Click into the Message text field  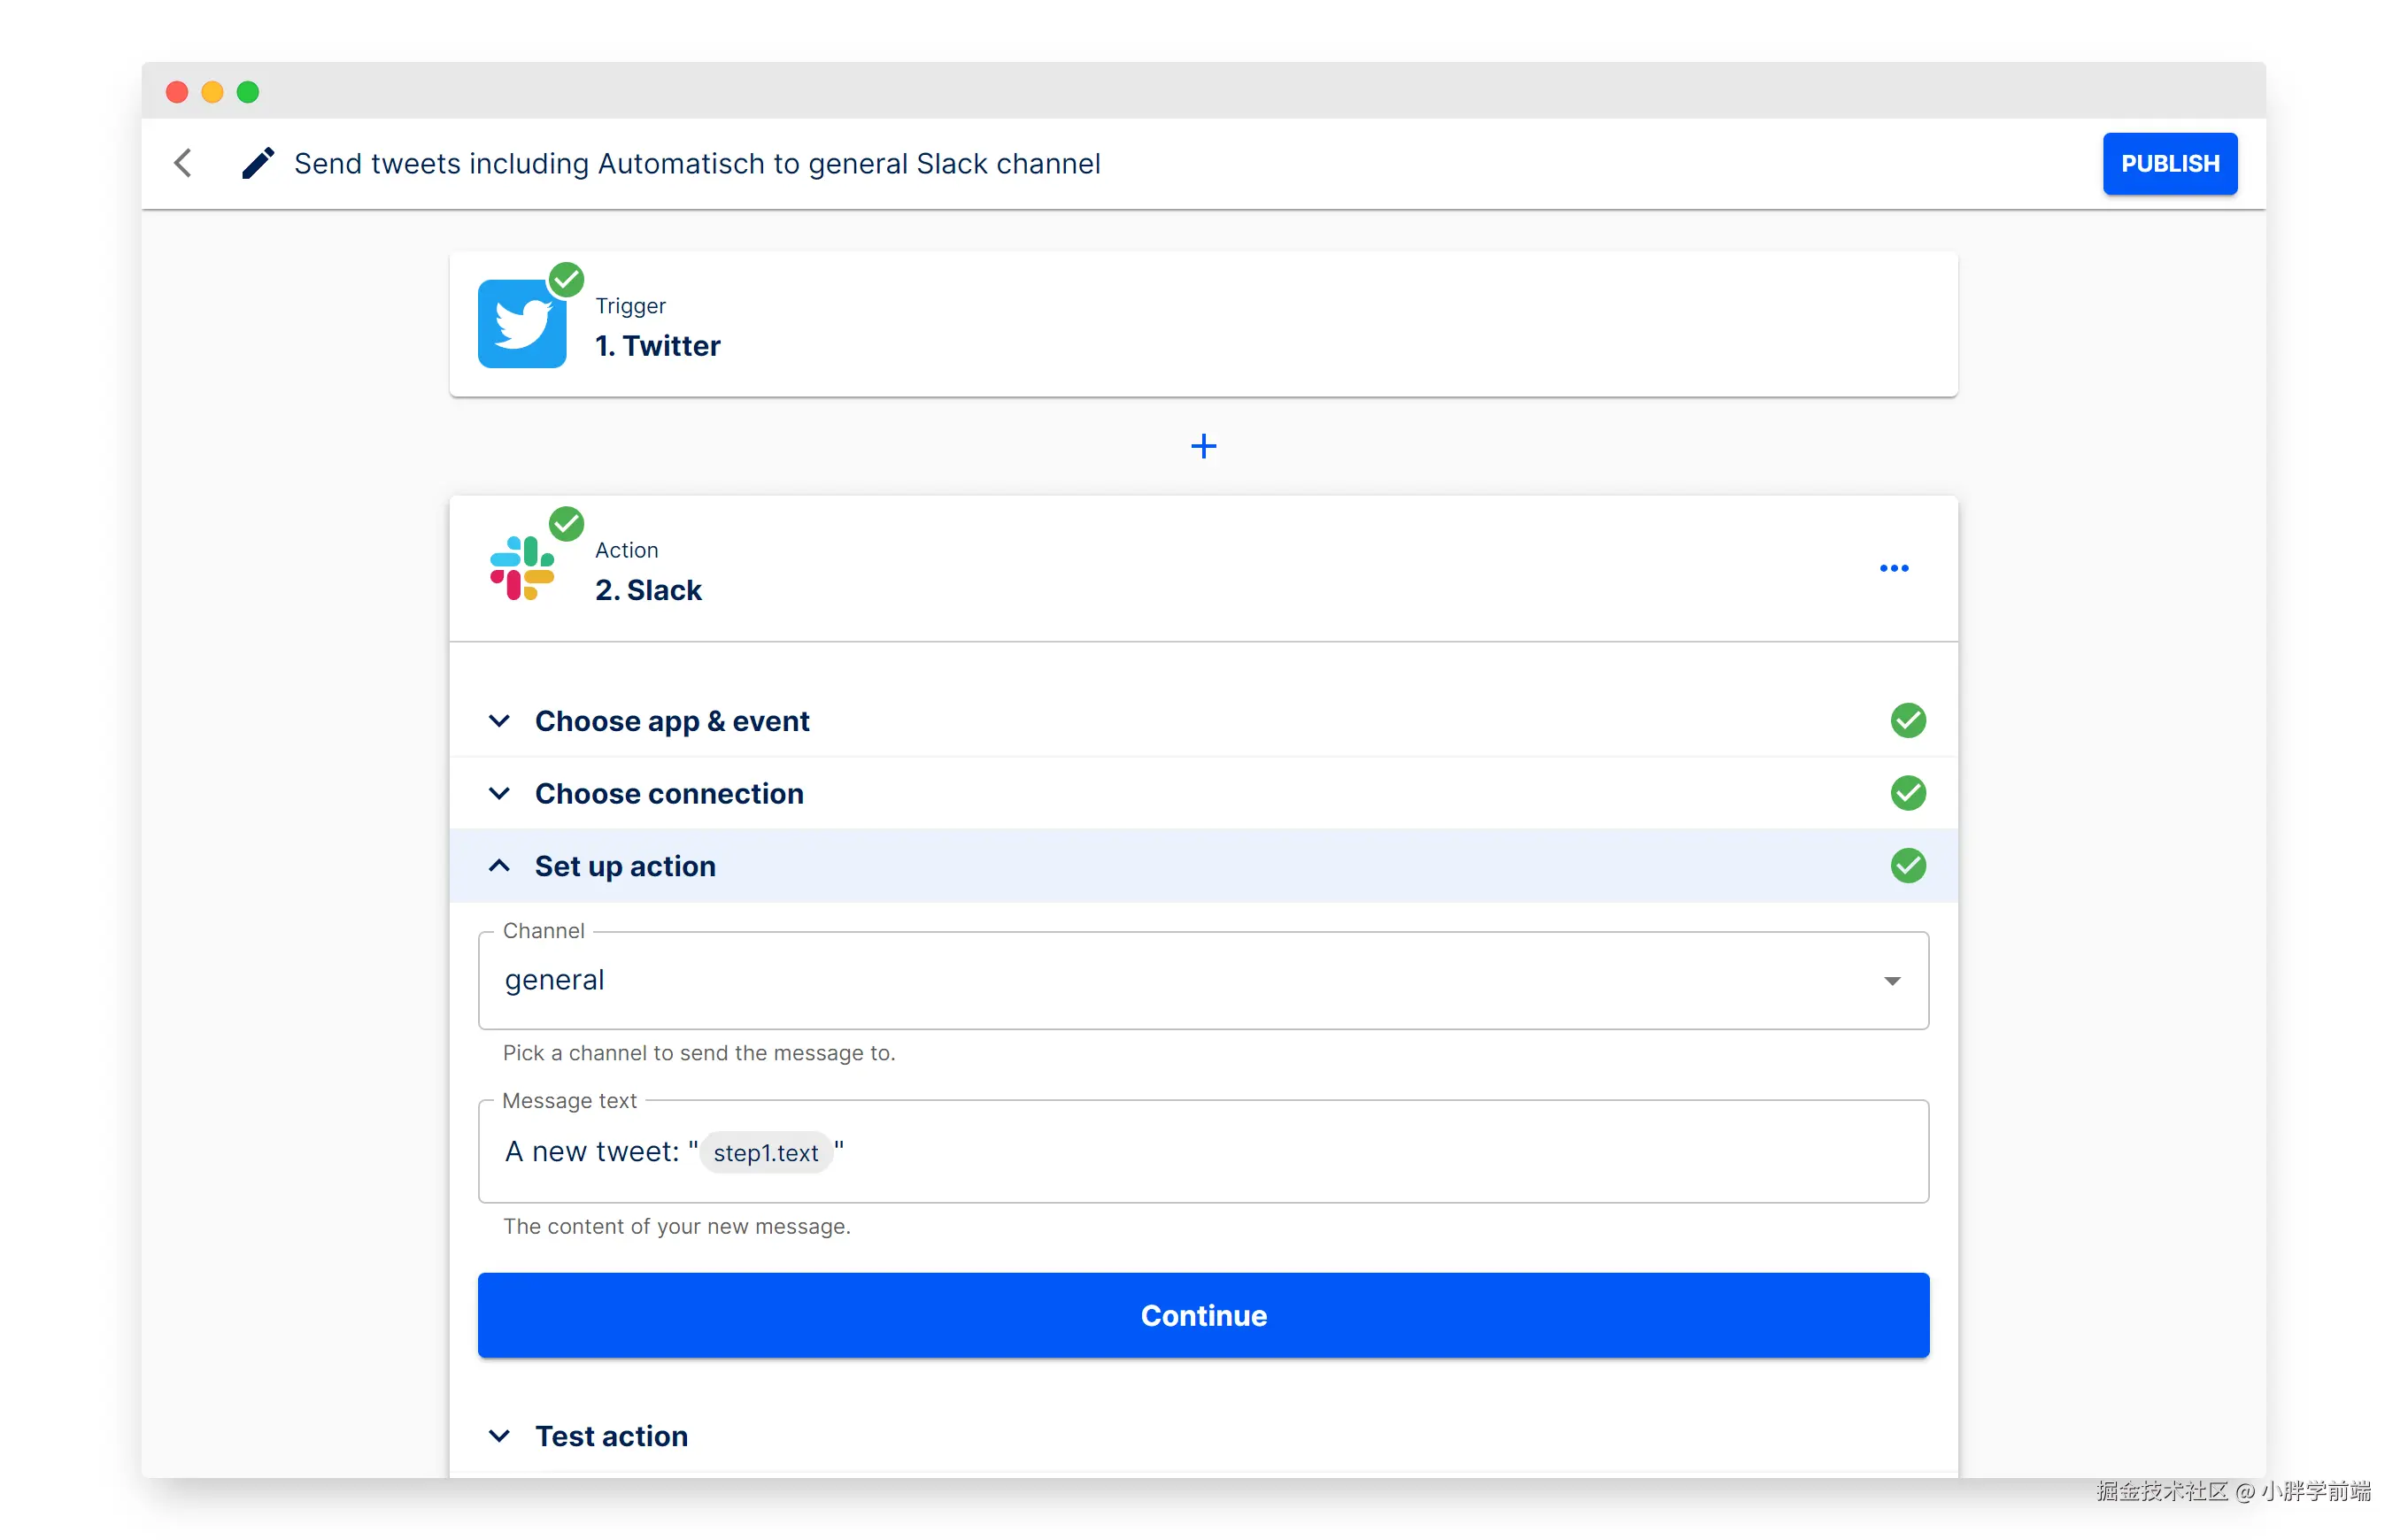(x=1300, y=1152)
